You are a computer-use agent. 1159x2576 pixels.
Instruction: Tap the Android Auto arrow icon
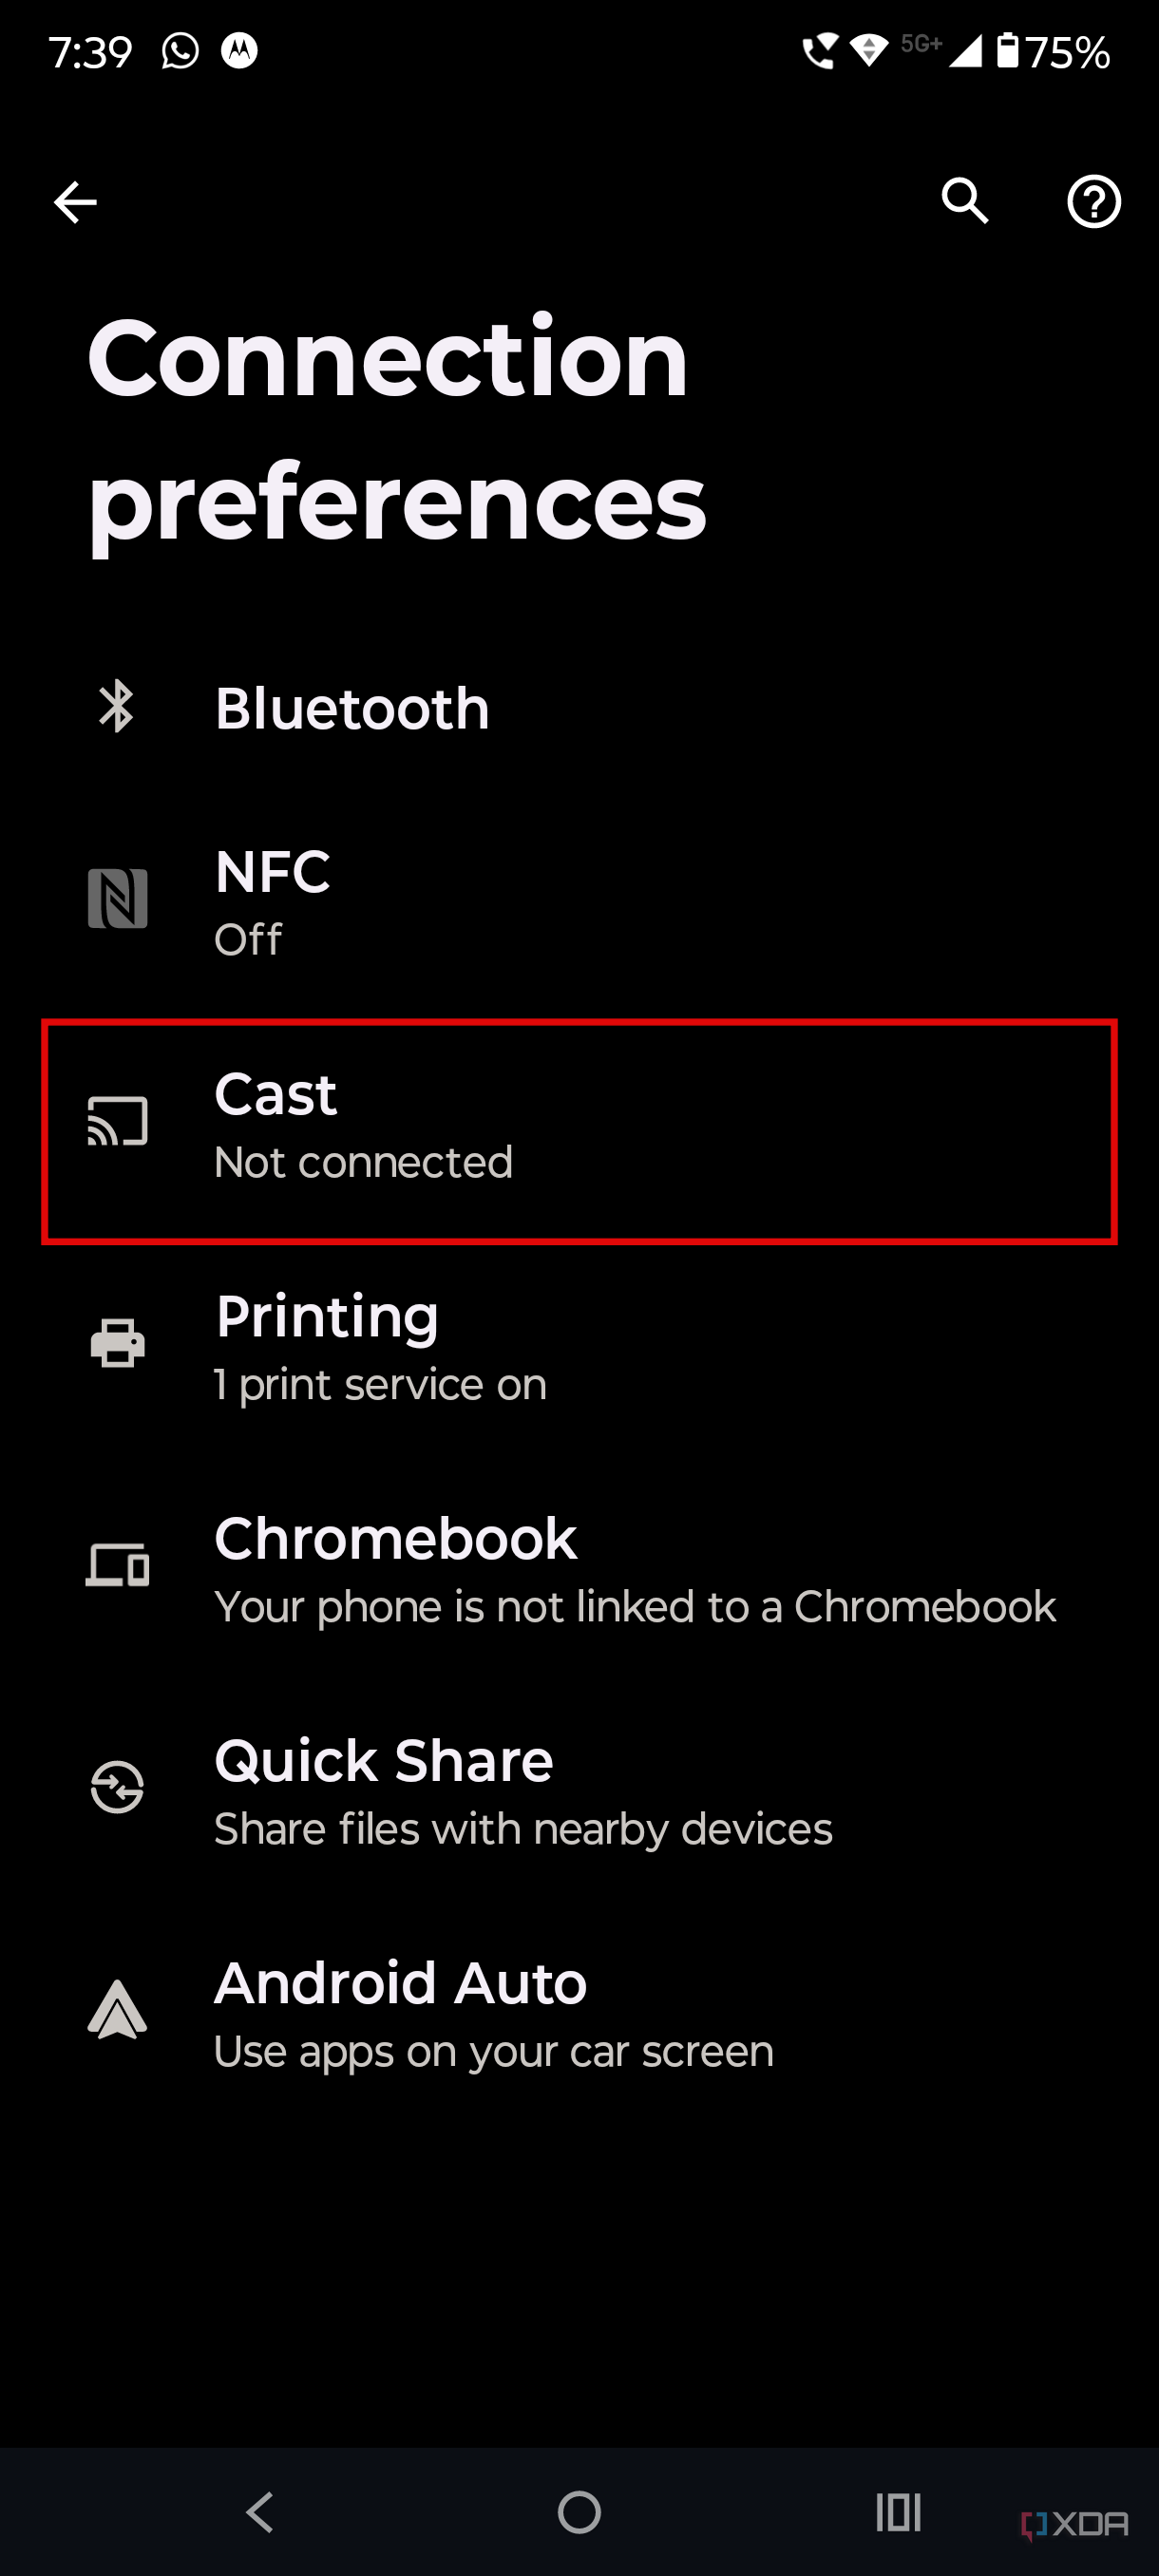(117, 2011)
